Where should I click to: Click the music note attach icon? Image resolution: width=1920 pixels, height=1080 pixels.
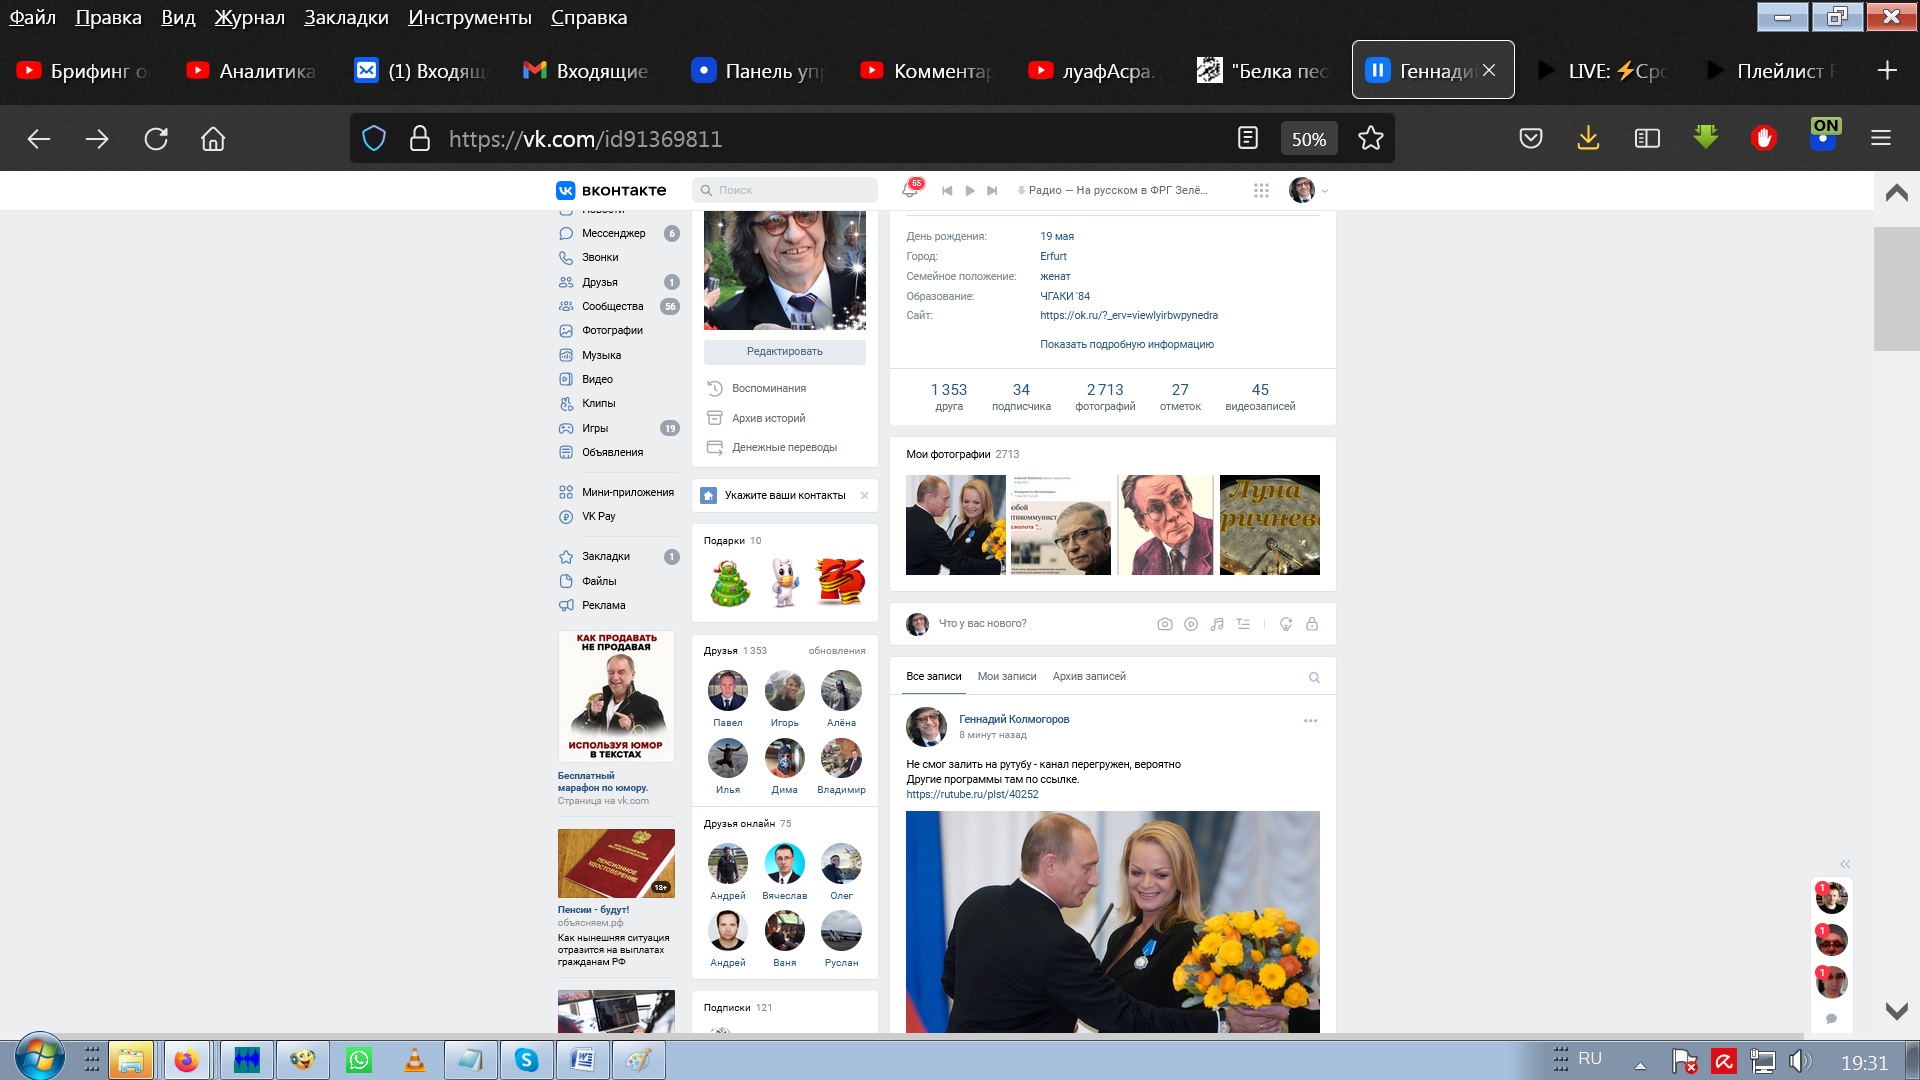click(x=1217, y=624)
